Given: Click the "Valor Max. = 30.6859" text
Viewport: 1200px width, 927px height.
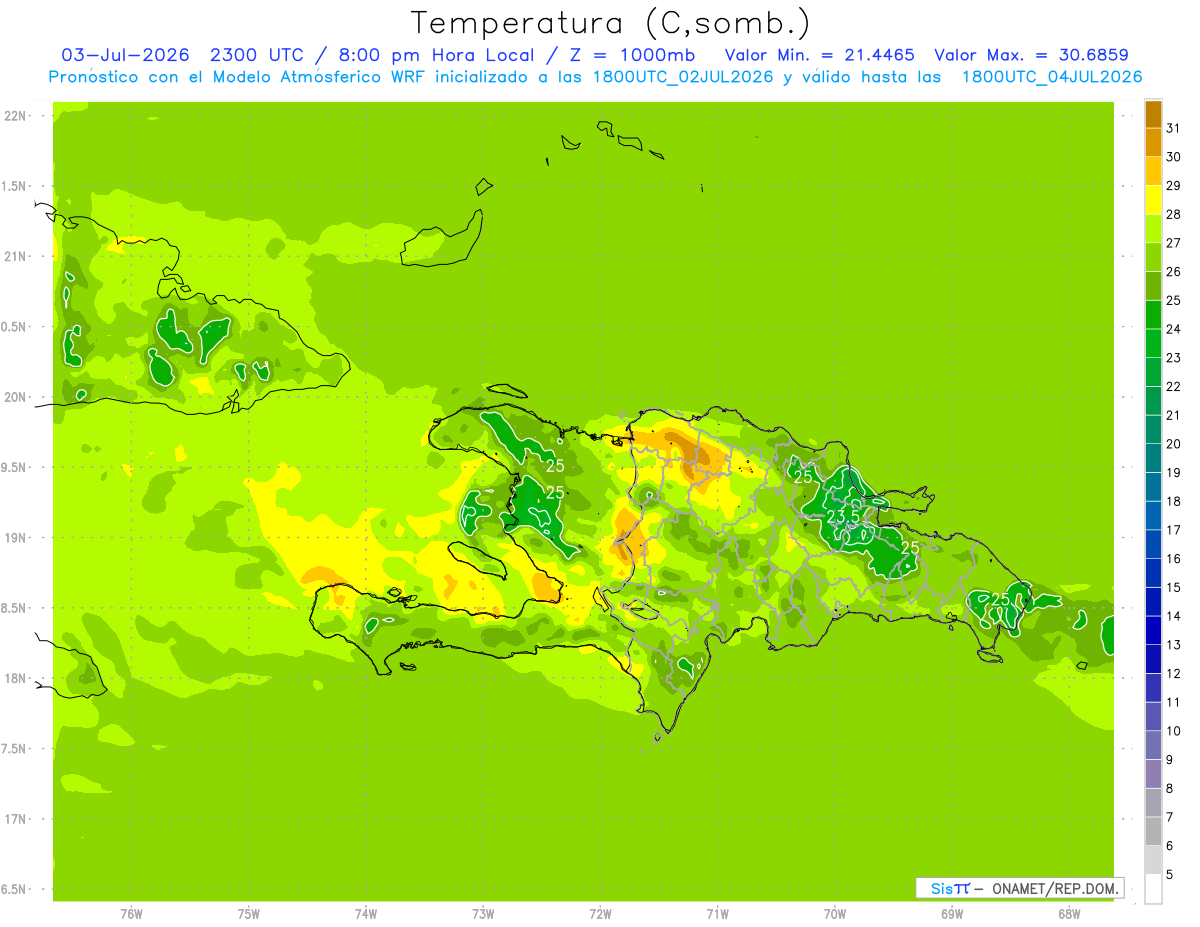Looking at the screenshot, I should tap(1033, 55).
